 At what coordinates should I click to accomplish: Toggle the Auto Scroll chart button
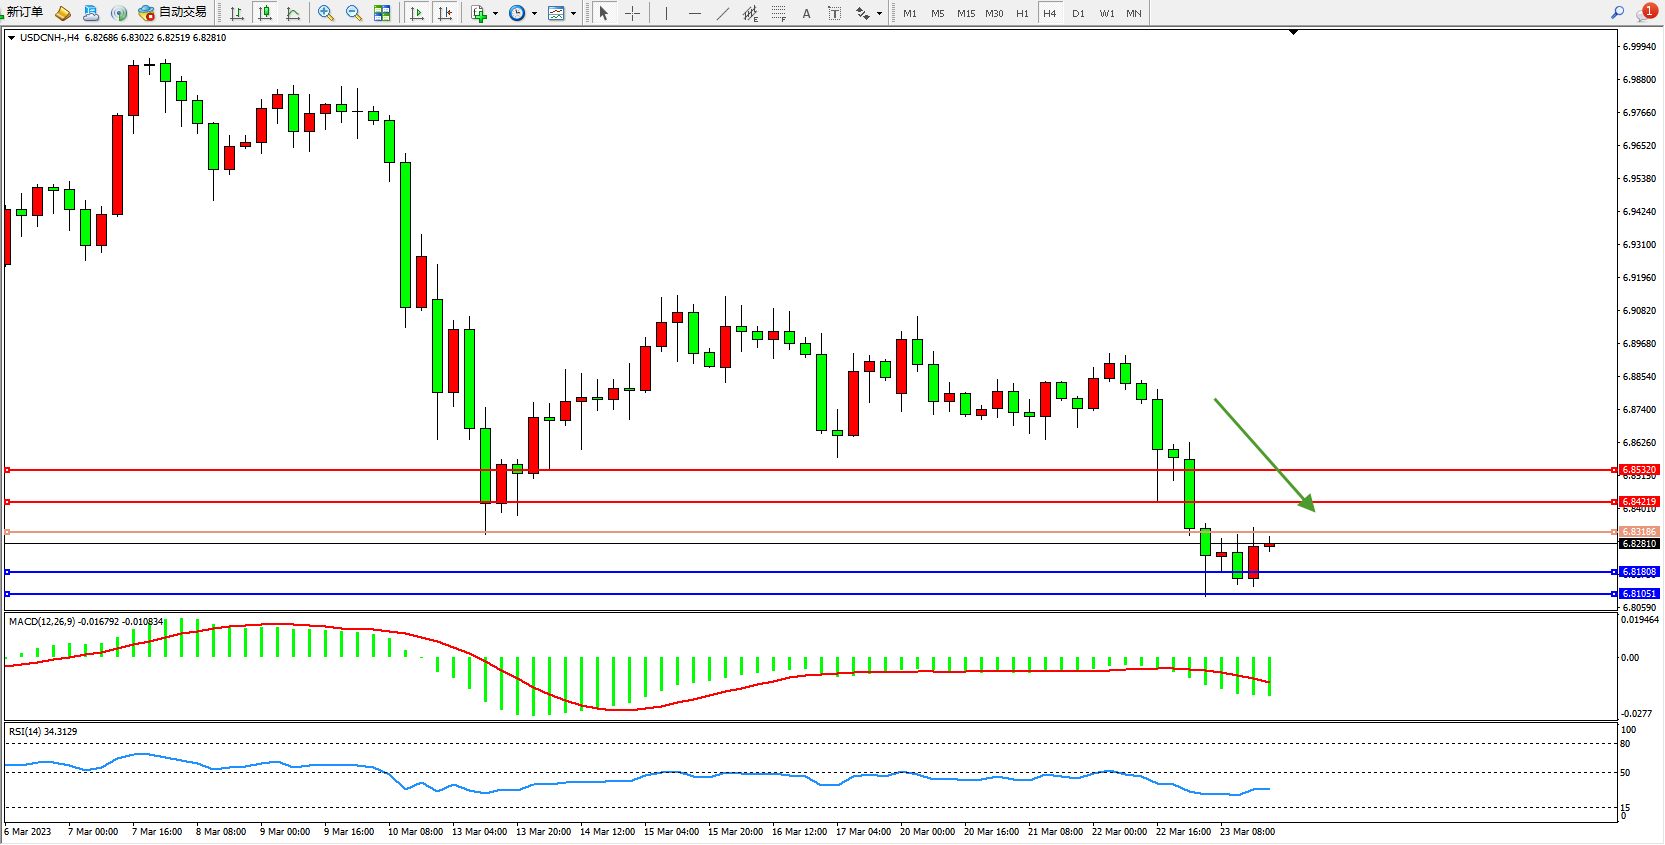point(417,13)
